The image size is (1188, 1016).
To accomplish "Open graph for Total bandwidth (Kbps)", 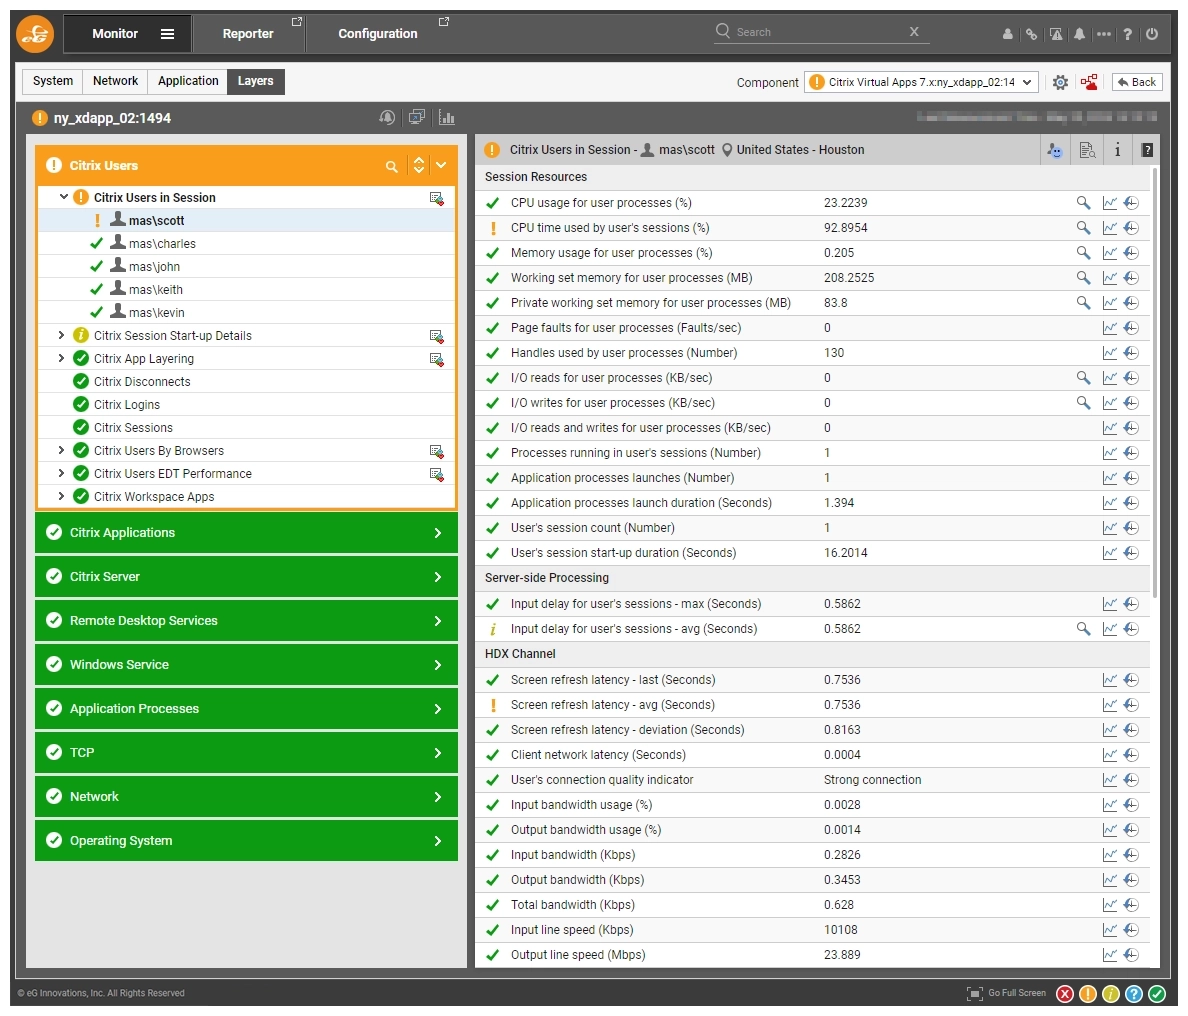I will pyautogui.click(x=1110, y=905).
